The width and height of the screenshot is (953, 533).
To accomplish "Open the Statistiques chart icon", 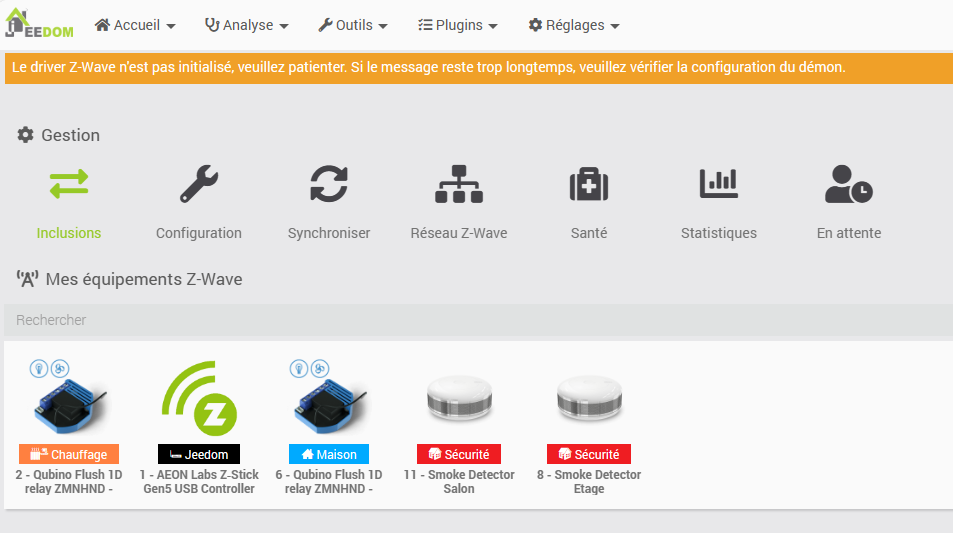I will (x=719, y=184).
